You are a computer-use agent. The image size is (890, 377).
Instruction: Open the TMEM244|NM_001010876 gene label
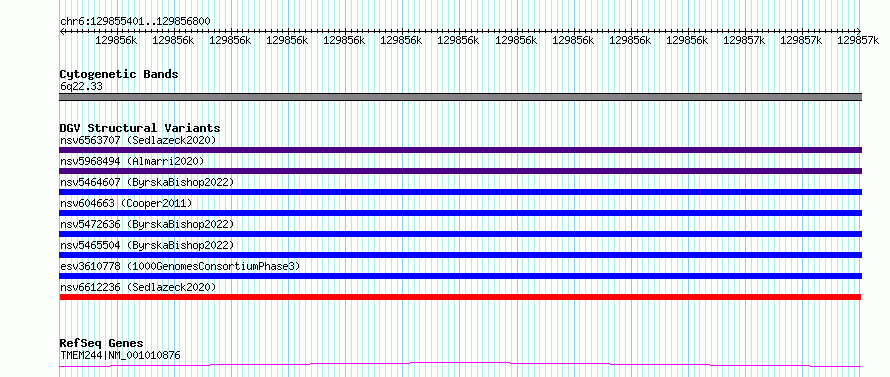(x=120, y=356)
